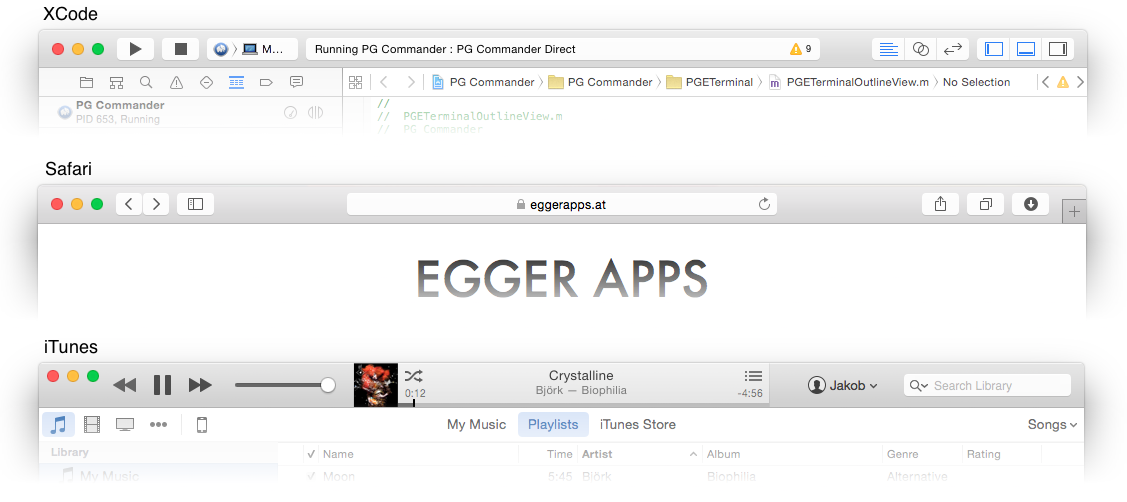Open Xcode breakpoint navigator
1127x502 pixels.
[x=266, y=82]
